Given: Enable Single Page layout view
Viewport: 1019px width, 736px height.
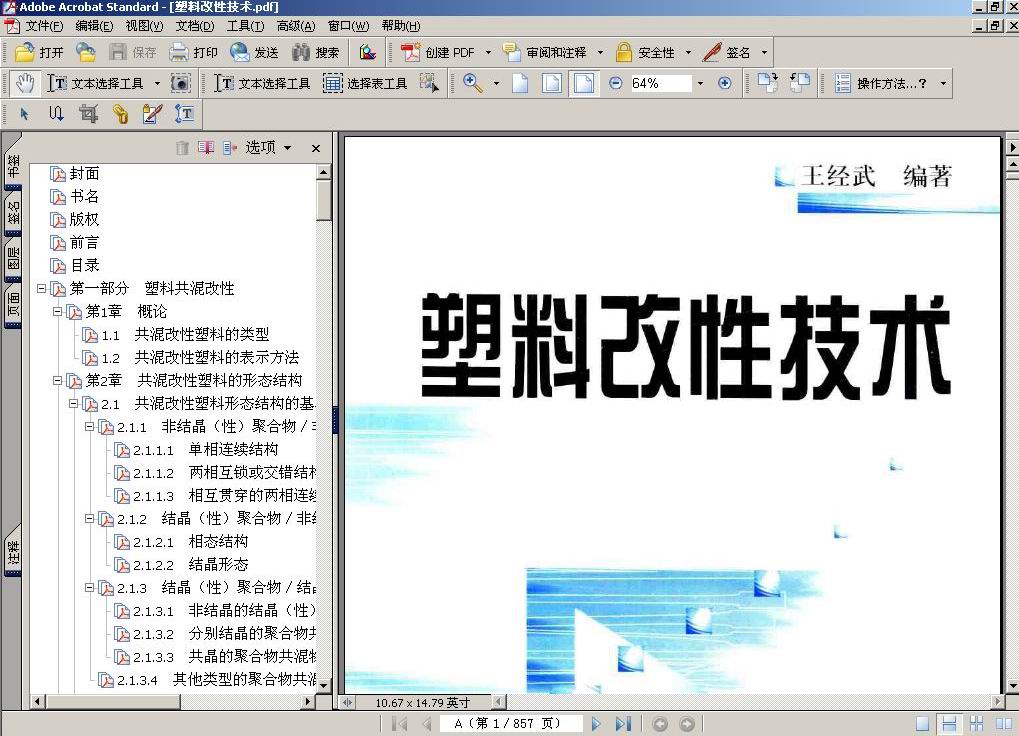Looking at the screenshot, I should pyautogui.click(x=922, y=724).
